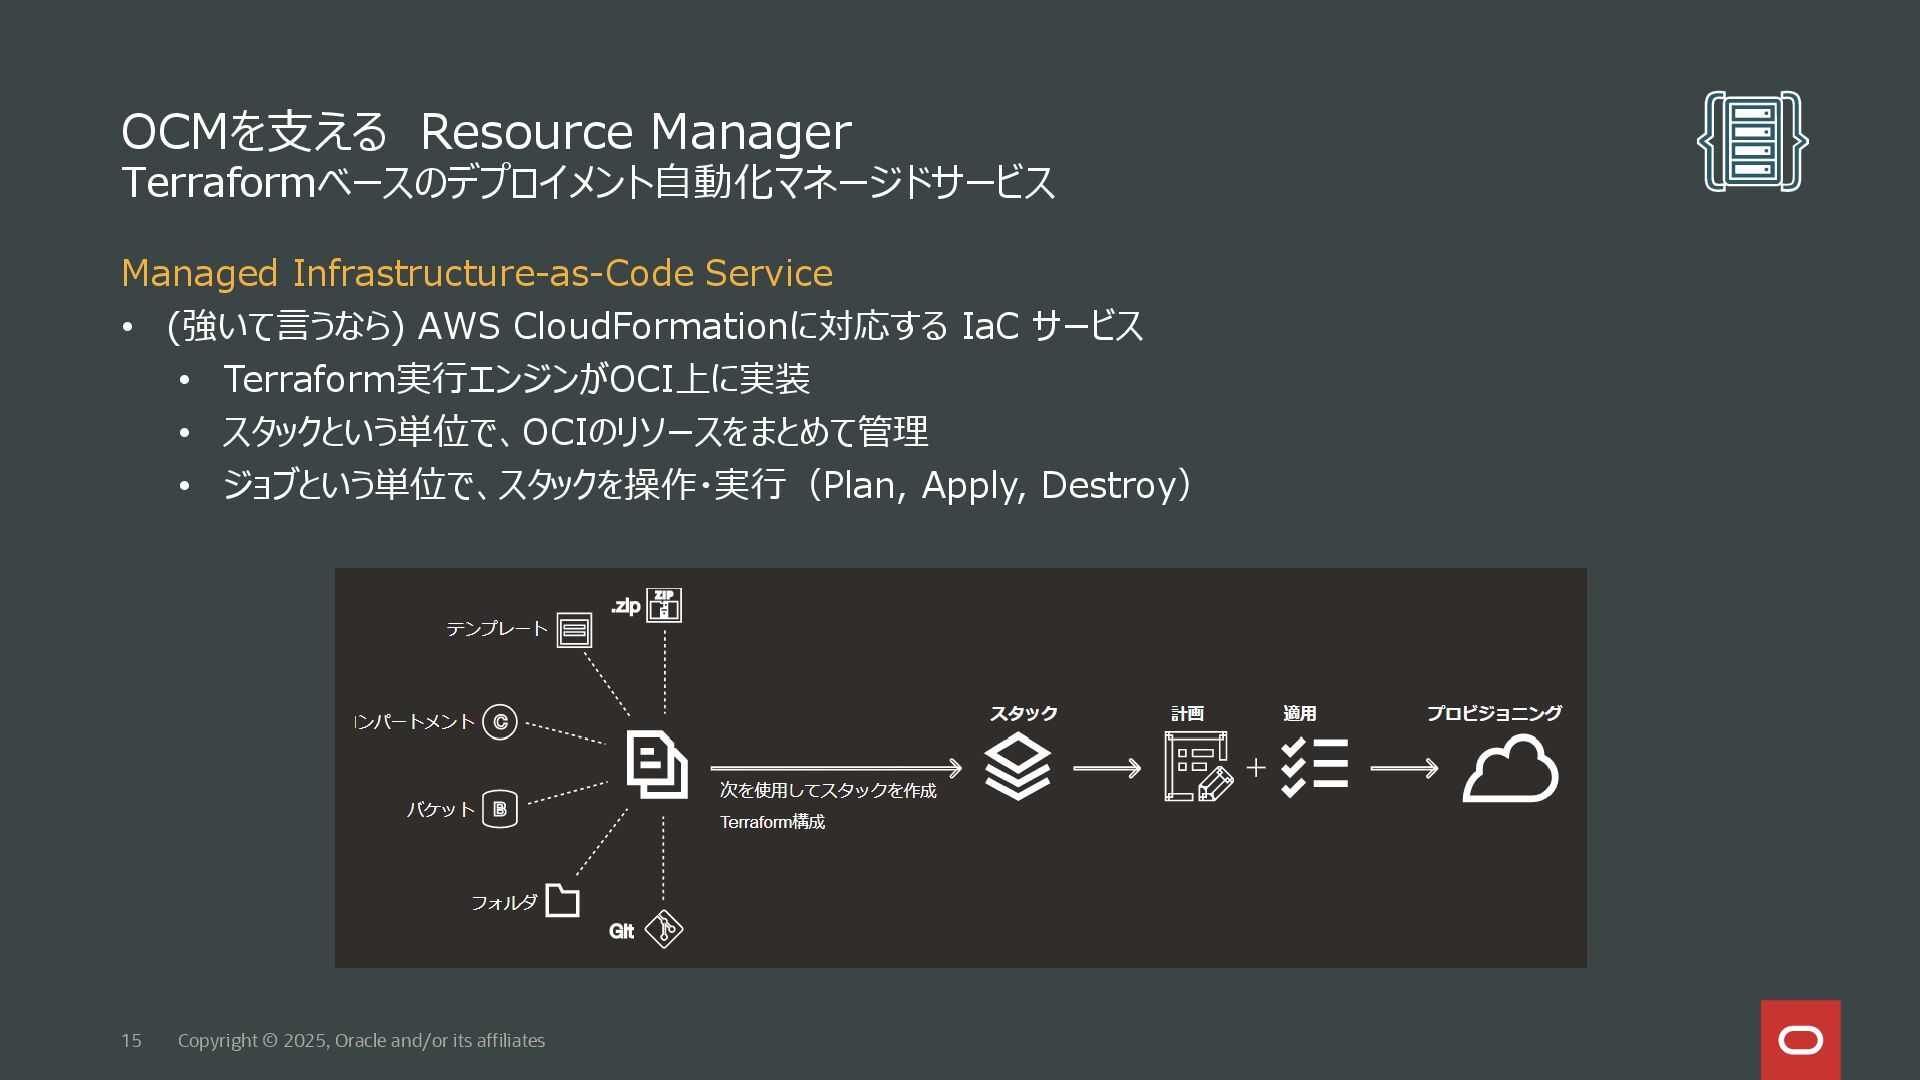The width and height of the screenshot is (1920, 1080).
Task: Click the Git diamond icon
Action: pos(664,930)
